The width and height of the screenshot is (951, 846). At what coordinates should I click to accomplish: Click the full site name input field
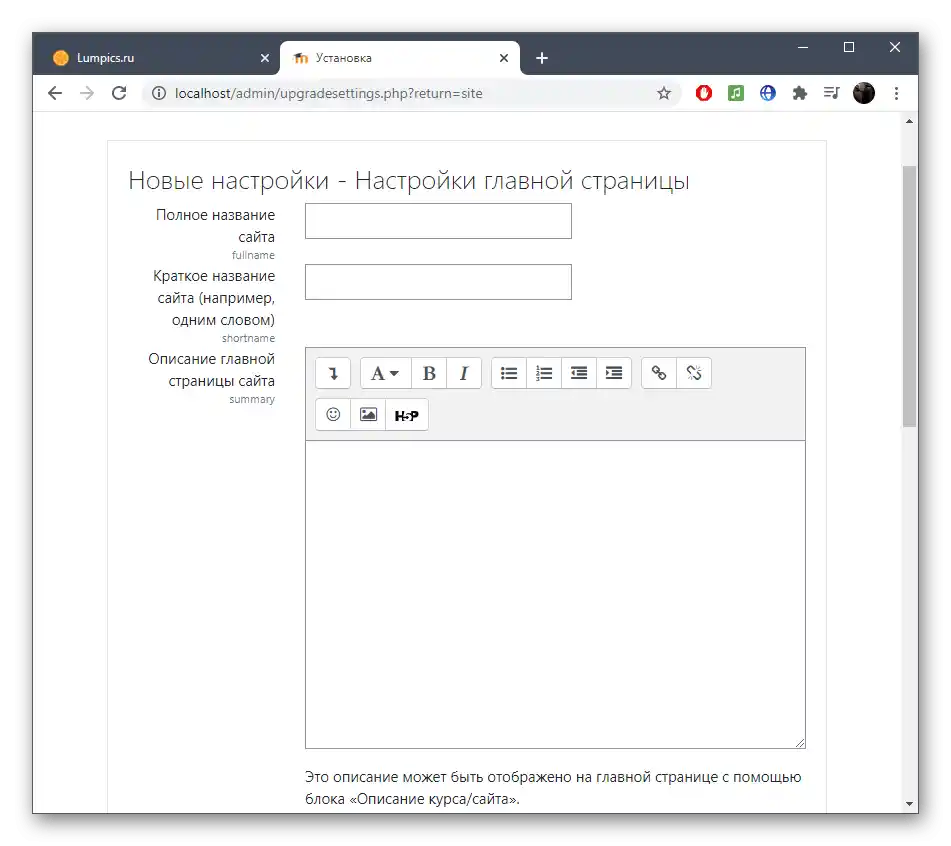tap(438, 221)
